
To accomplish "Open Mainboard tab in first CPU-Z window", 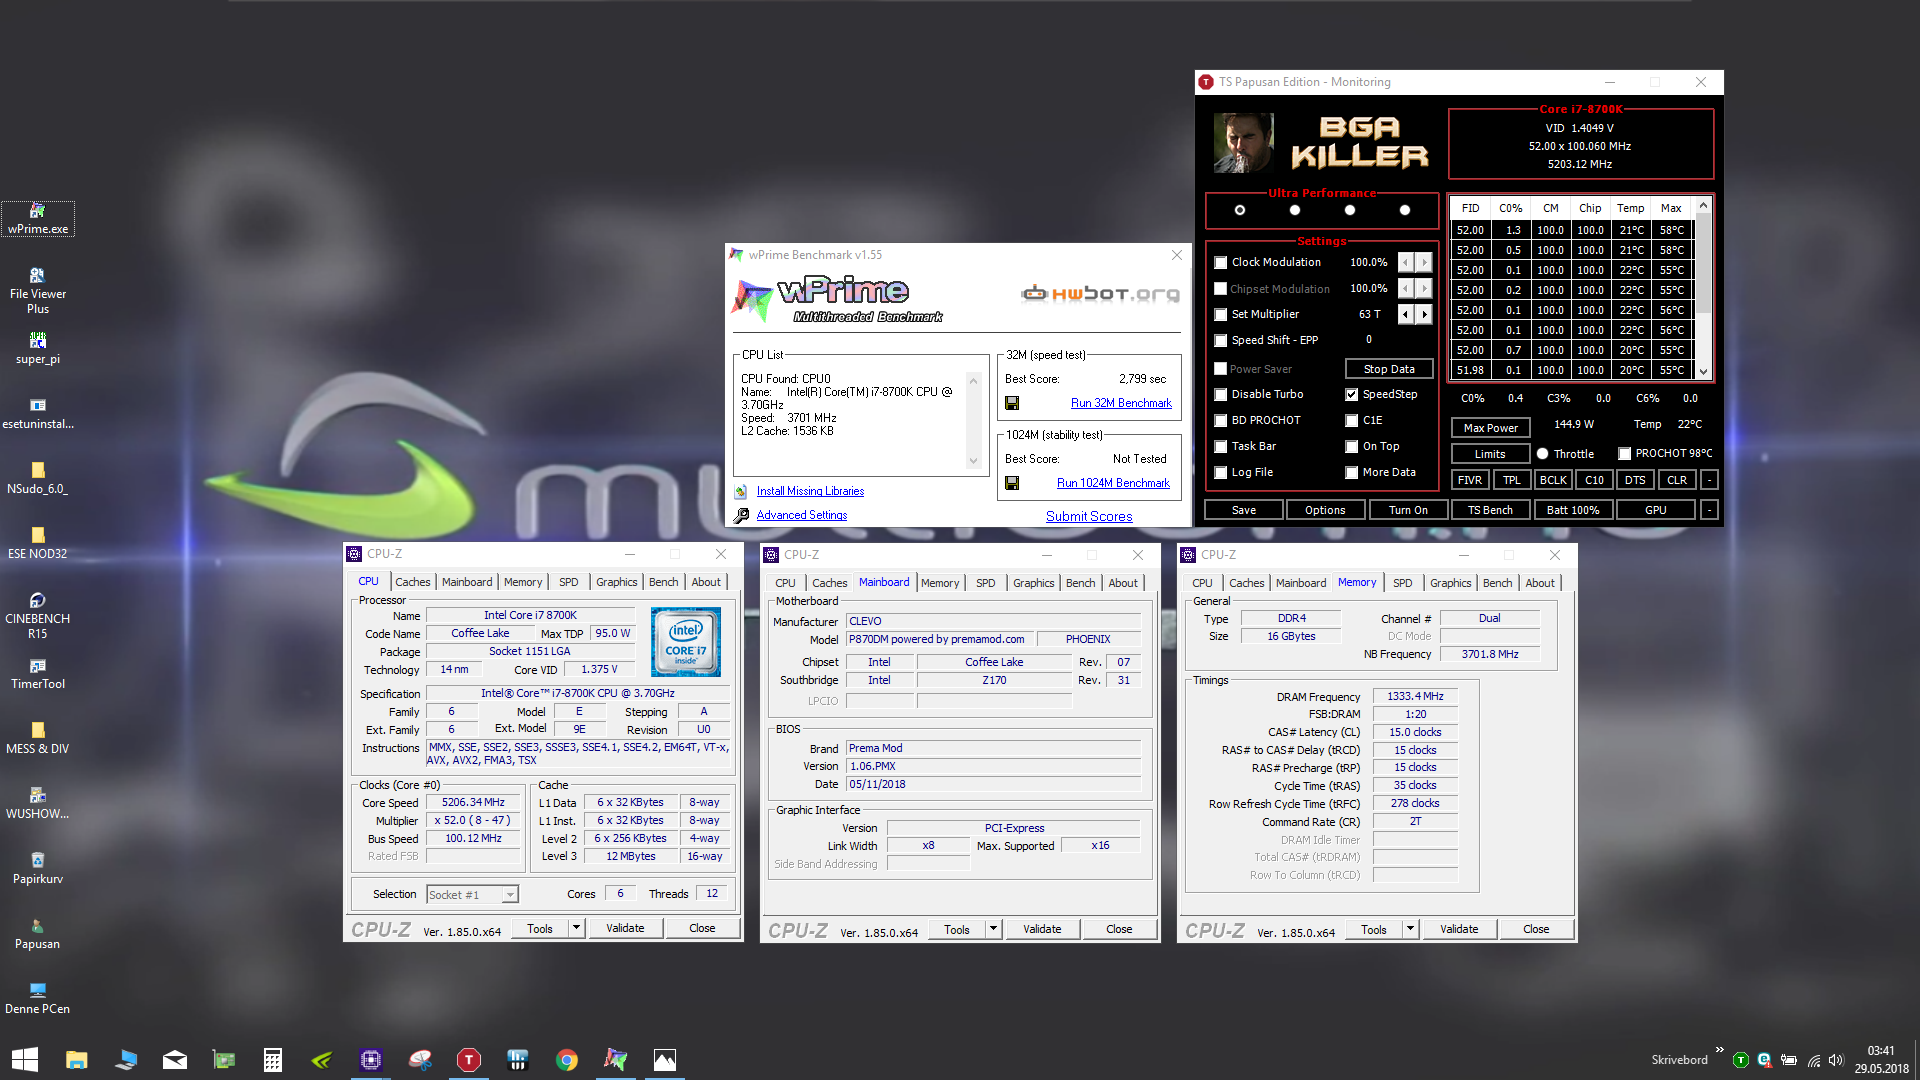I will (467, 582).
